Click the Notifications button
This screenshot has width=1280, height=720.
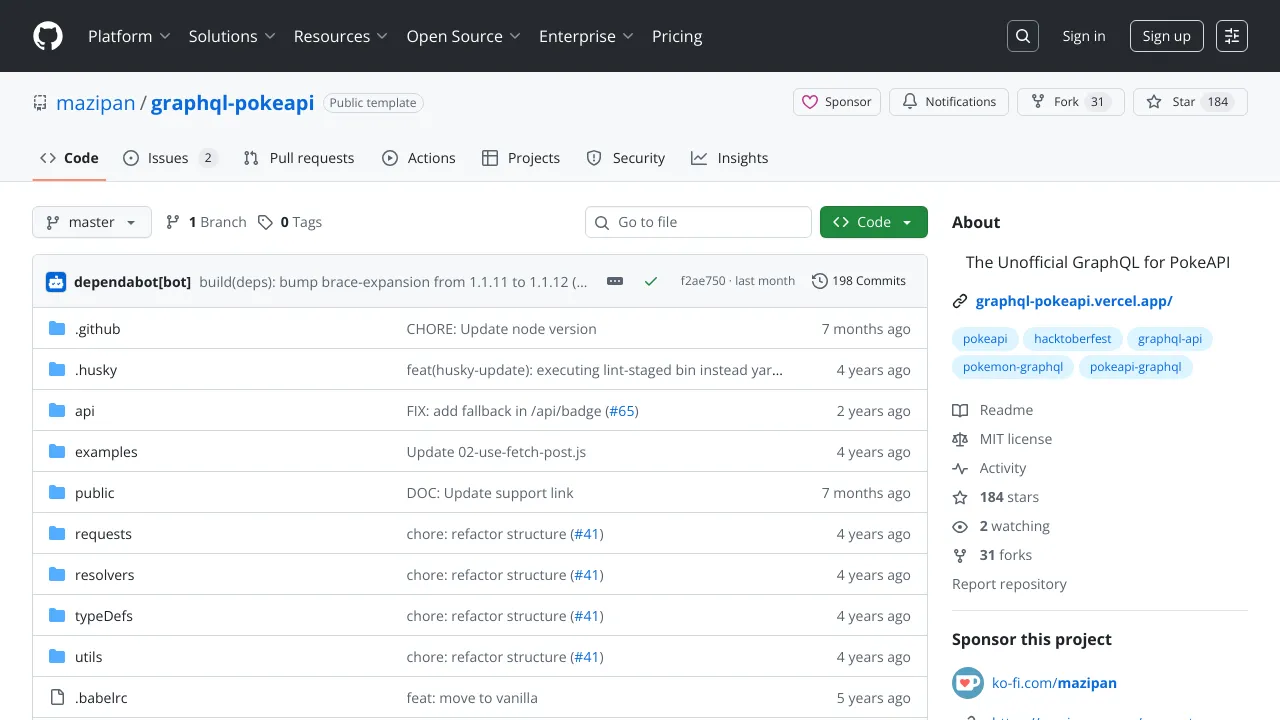click(949, 102)
